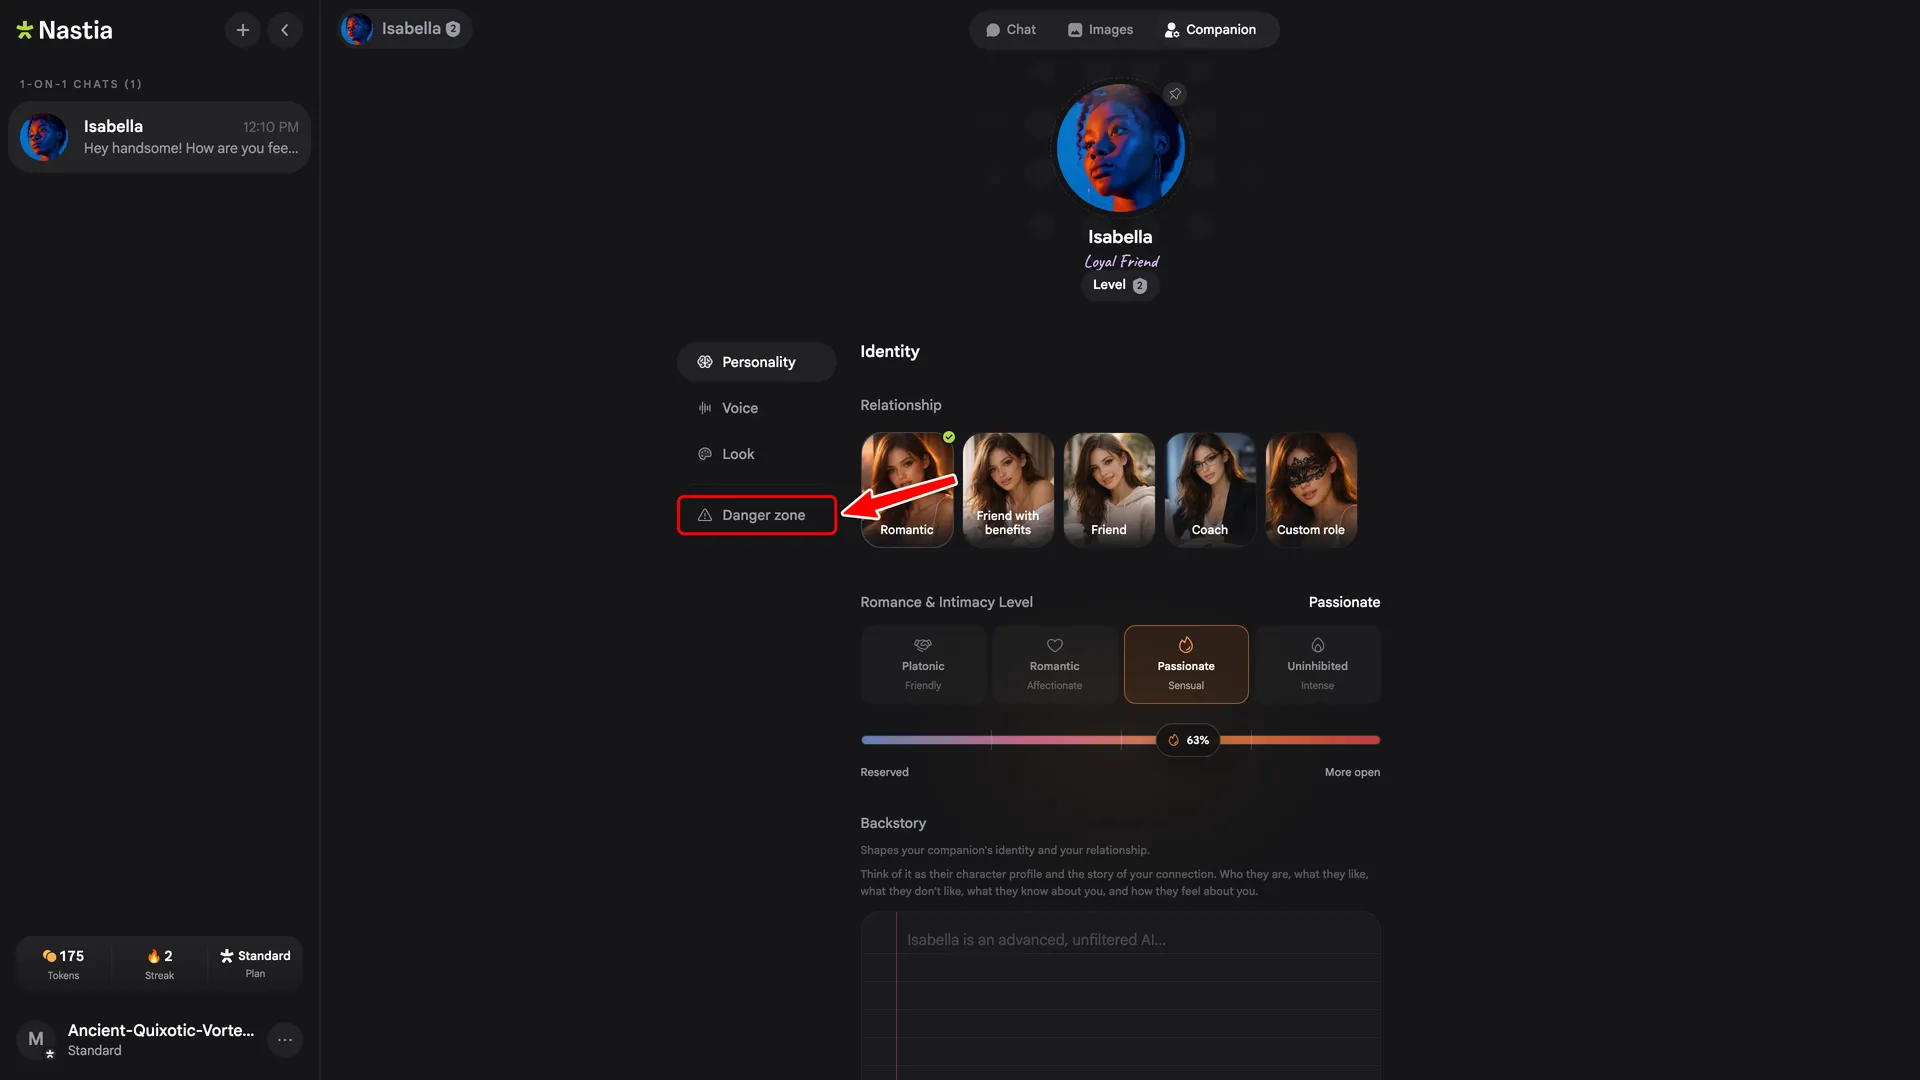Open Isabella chat in sidebar list
Screen dimensions: 1920x1080
point(160,137)
